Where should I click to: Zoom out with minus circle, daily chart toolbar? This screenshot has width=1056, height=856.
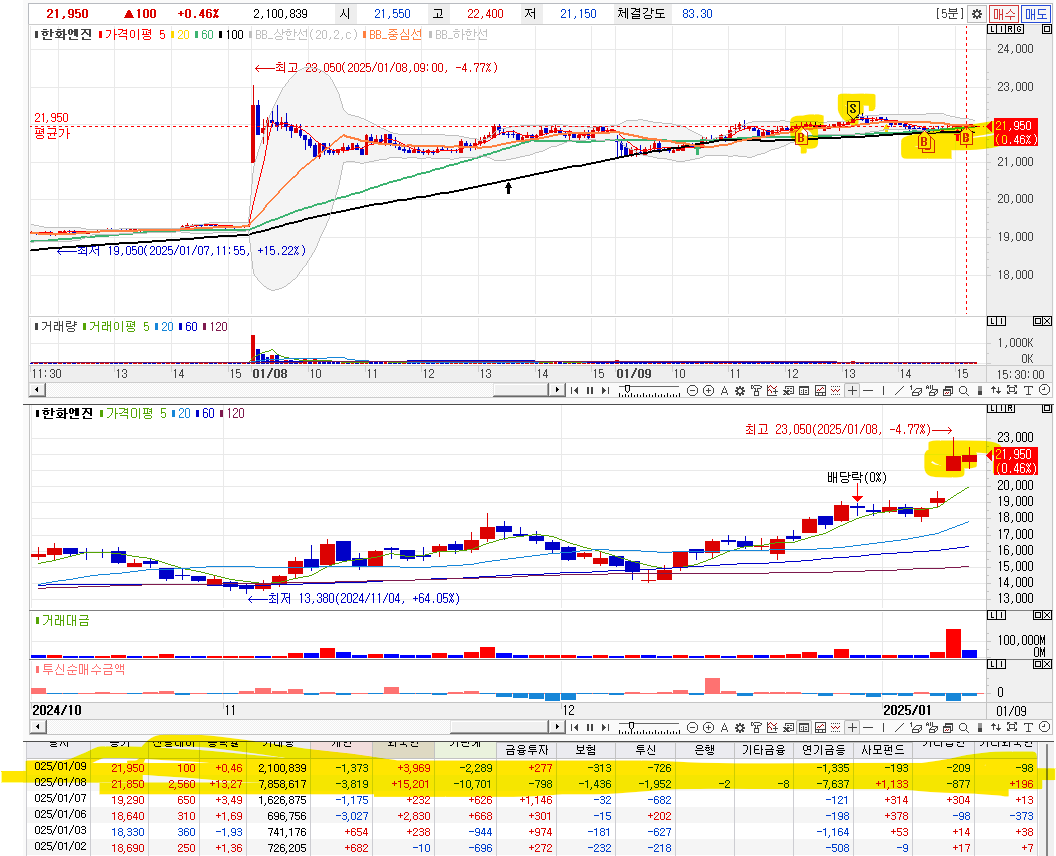[x=692, y=727]
